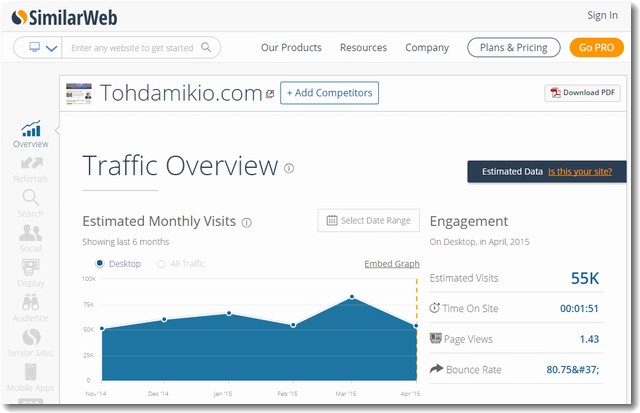The width and height of the screenshot is (640, 413).
Task: Select the All Traffic radio button
Action: tap(162, 264)
